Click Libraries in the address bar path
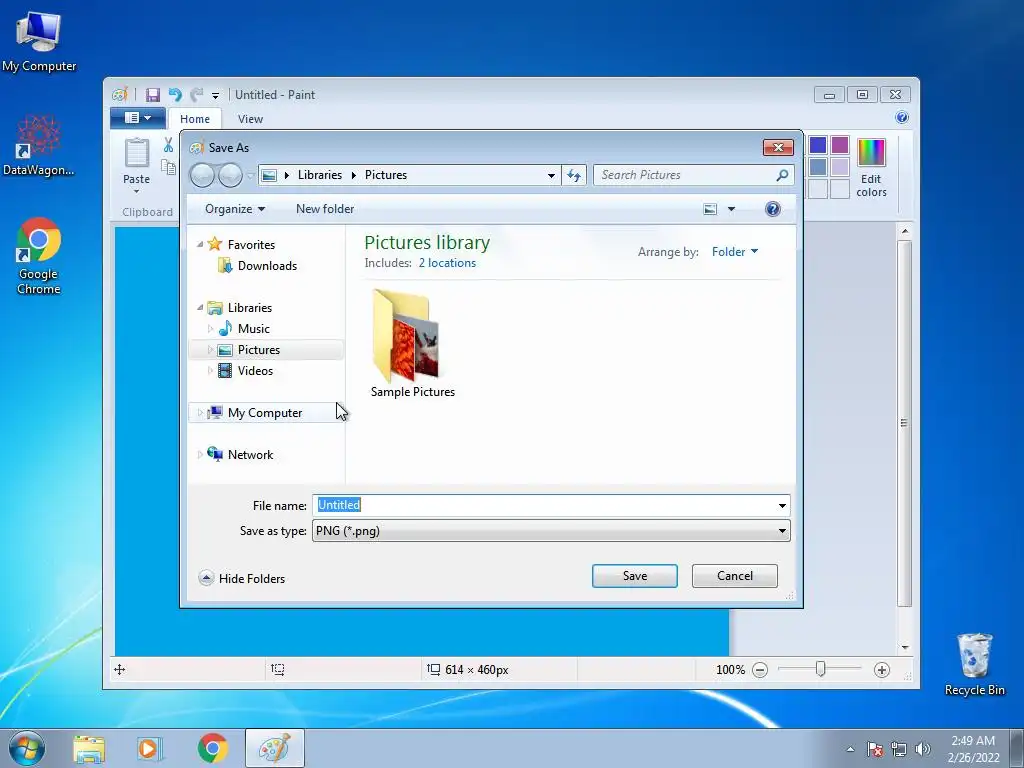 [x=319, y=175]
